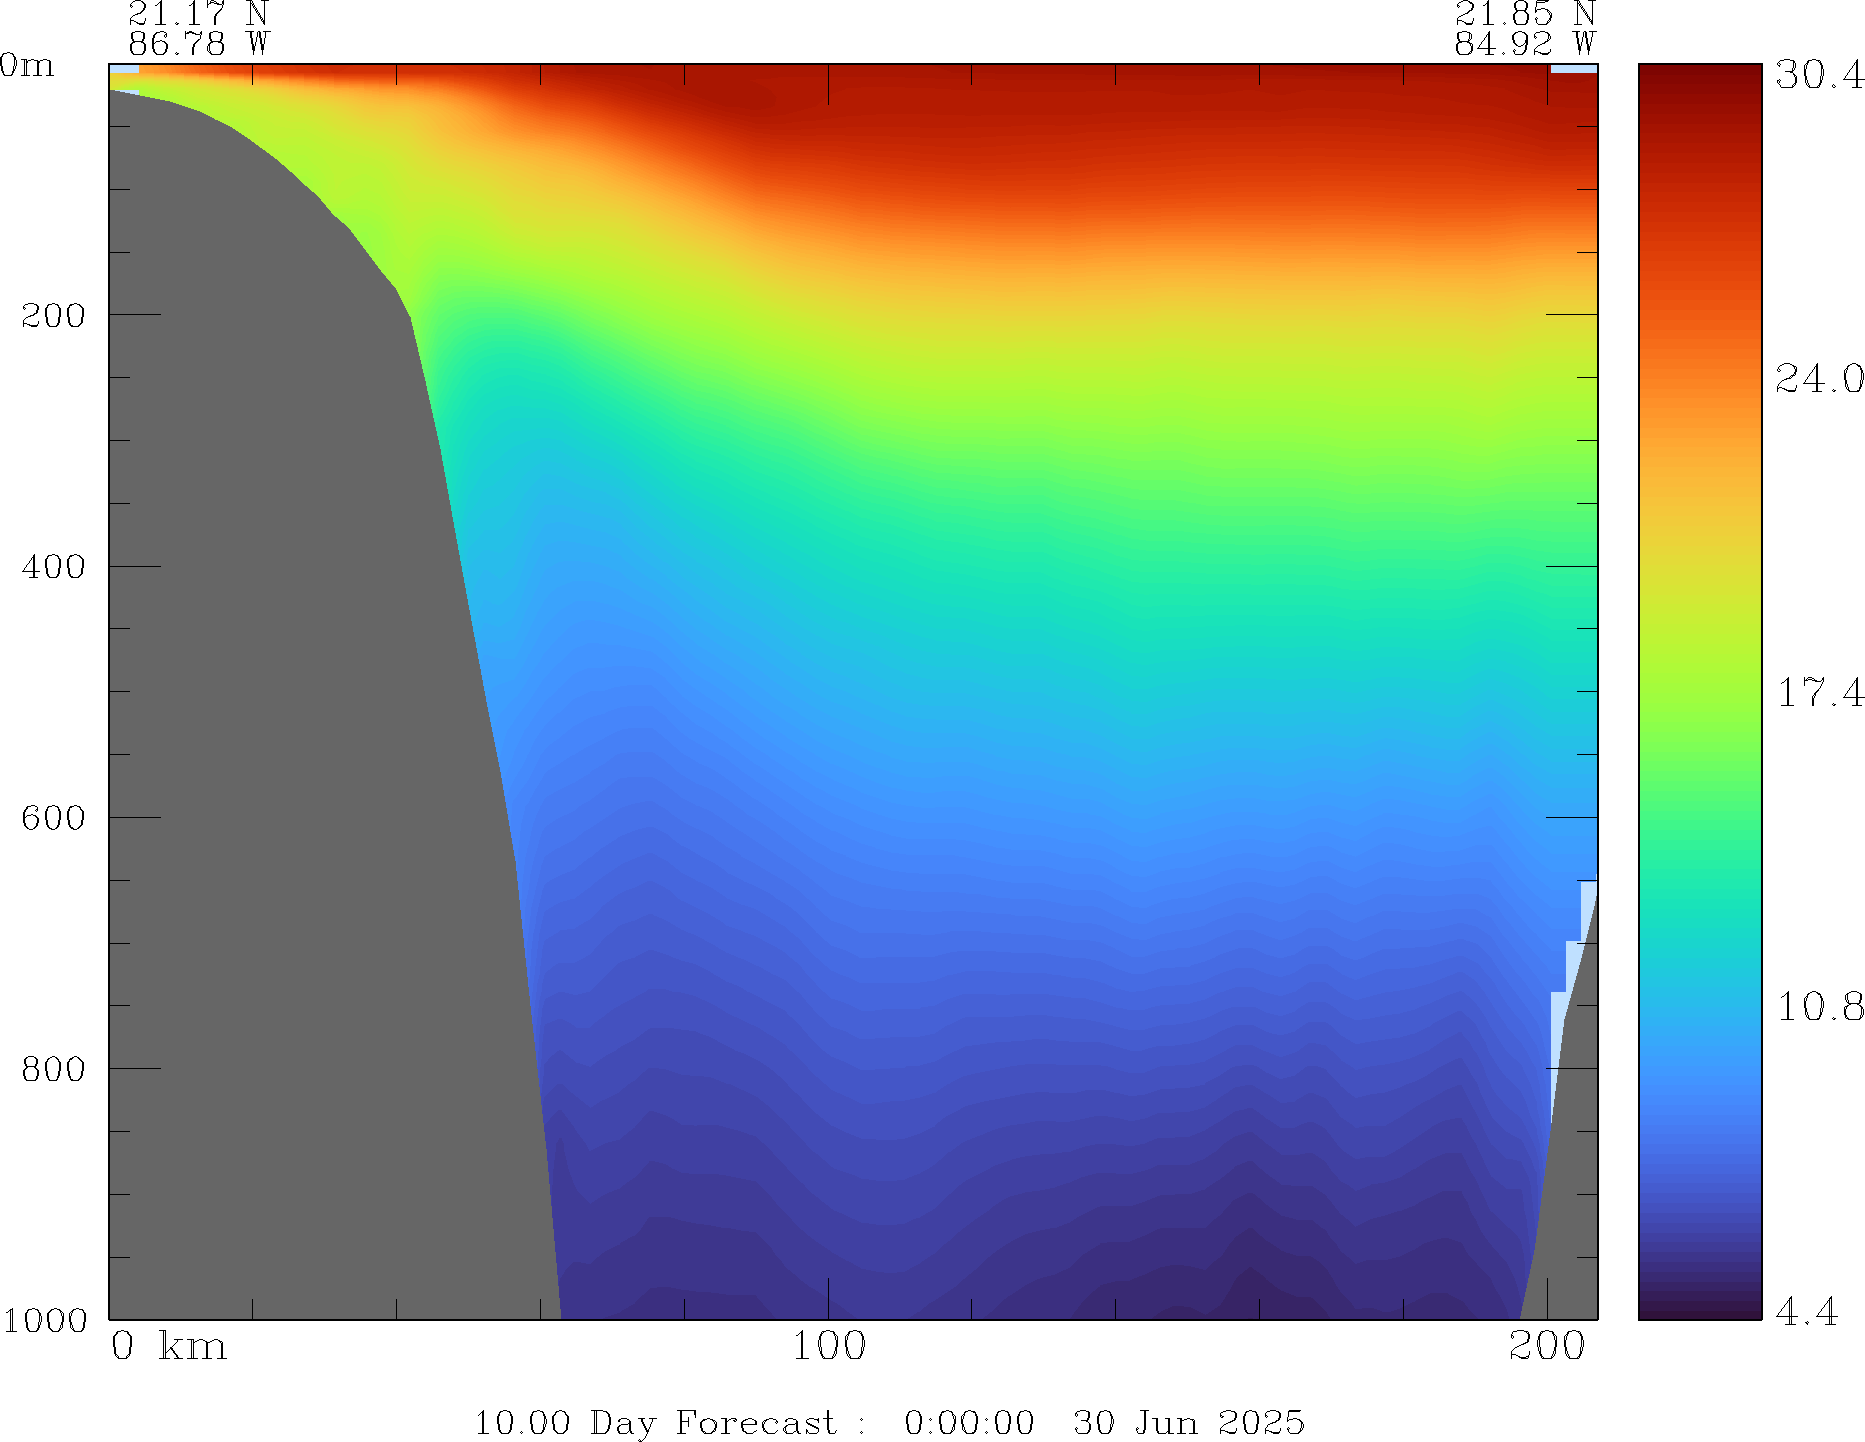Image resolution: width=1865 pixels, height=1442 pixels.
Task: Click the 0 km distance label
Action: (x=168, y=1347)
